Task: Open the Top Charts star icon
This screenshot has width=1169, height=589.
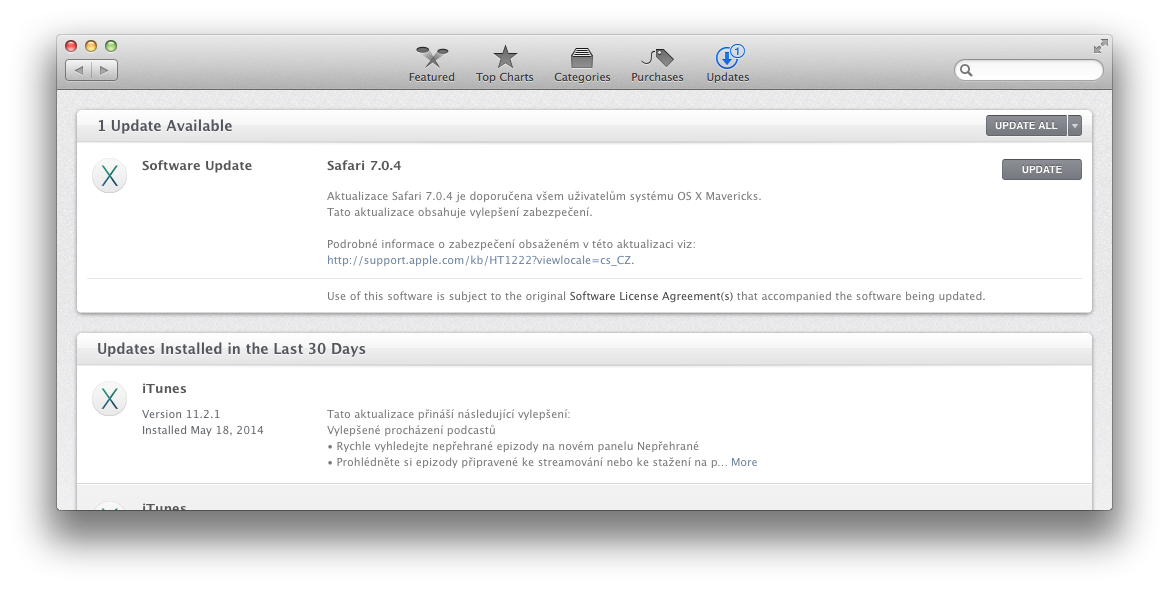Action: coord(505,57)
